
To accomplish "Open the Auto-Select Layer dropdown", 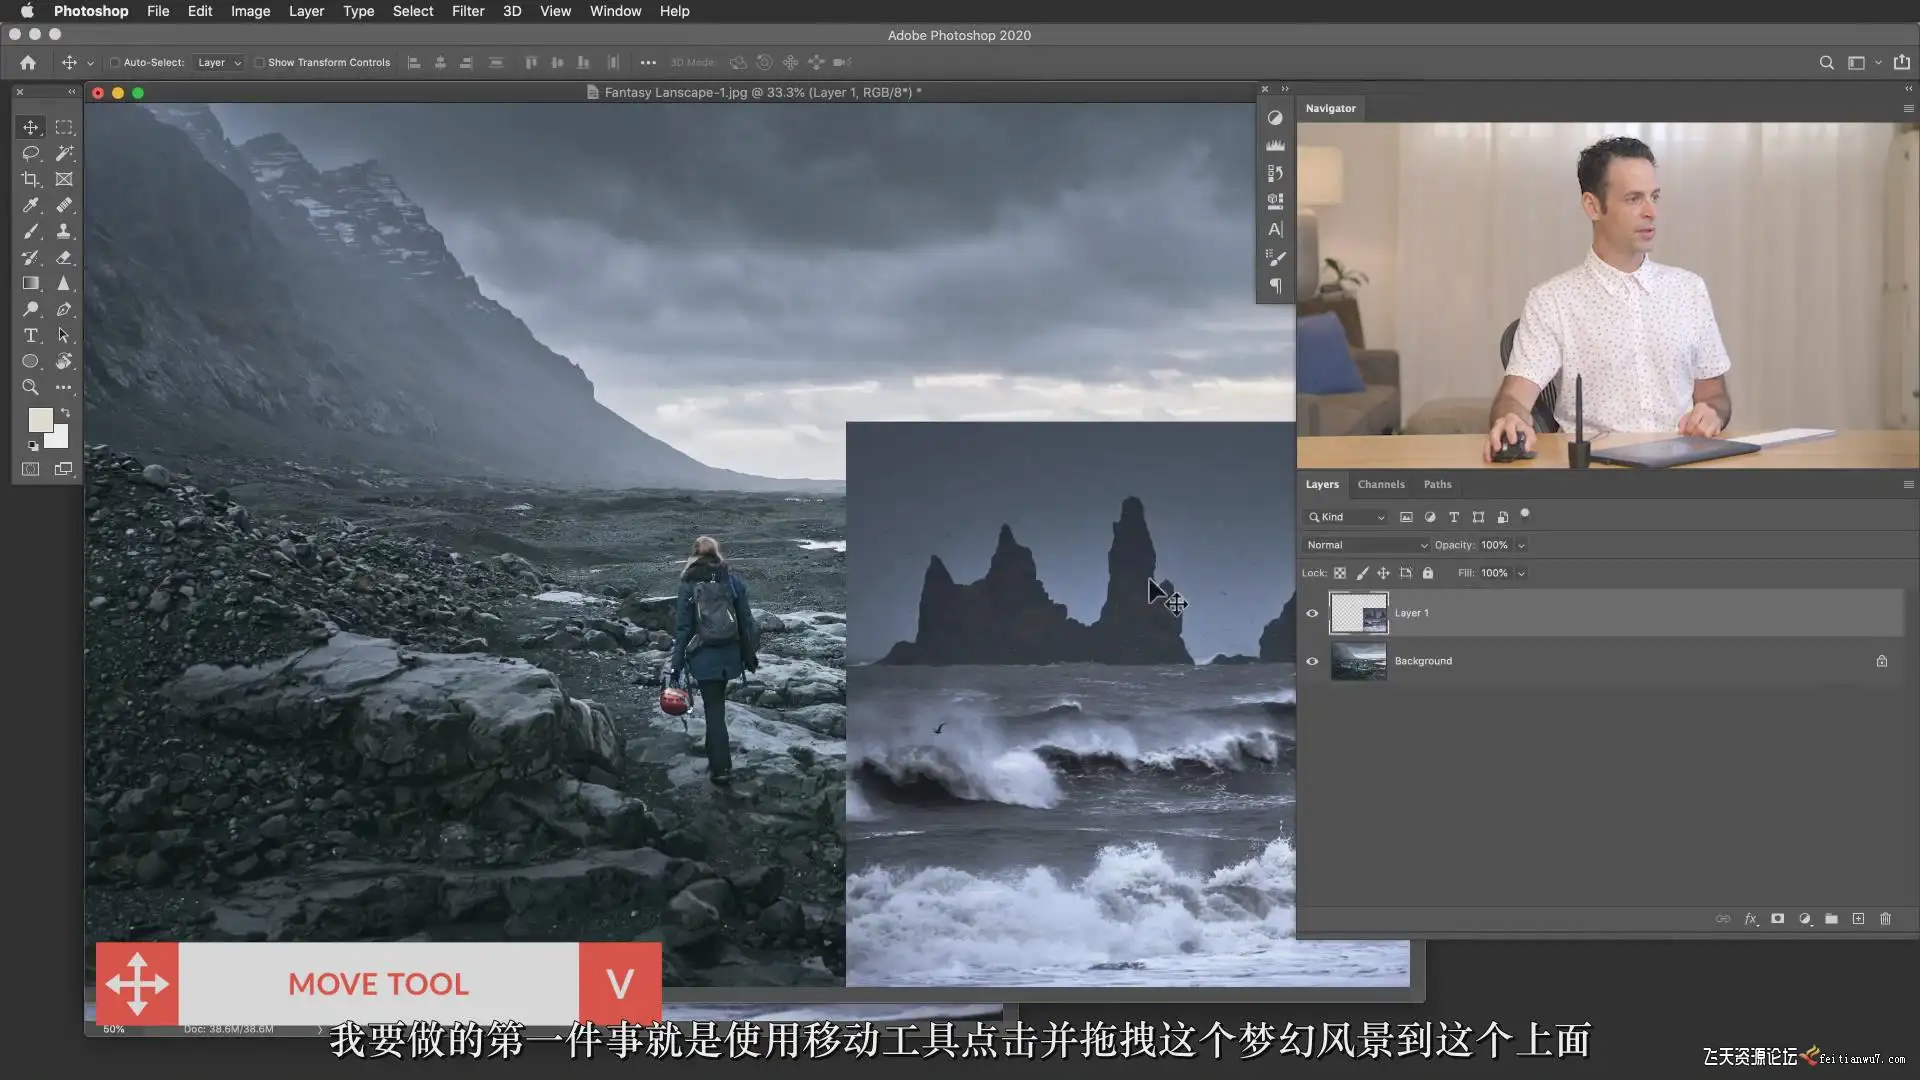I will coord(219,62).
